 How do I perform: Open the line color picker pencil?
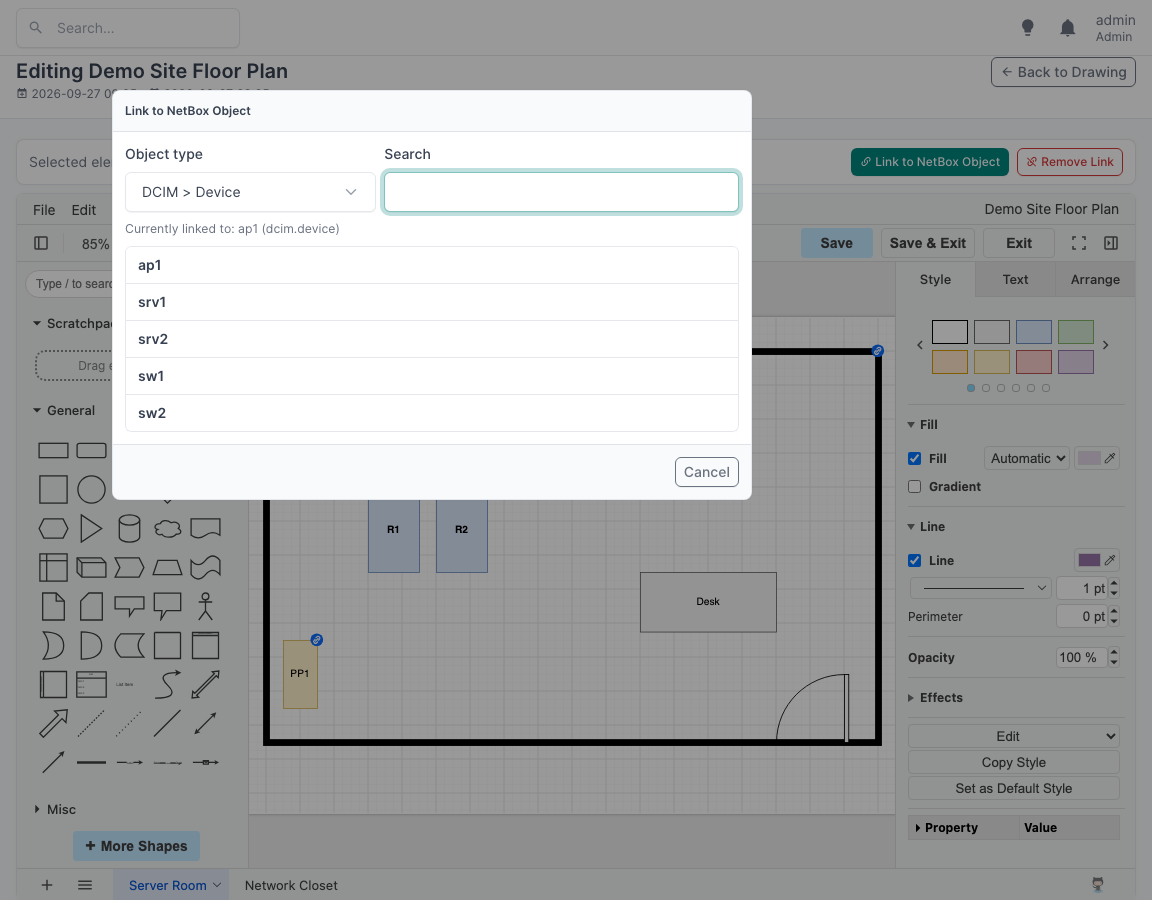click(x=1110, y=560)
